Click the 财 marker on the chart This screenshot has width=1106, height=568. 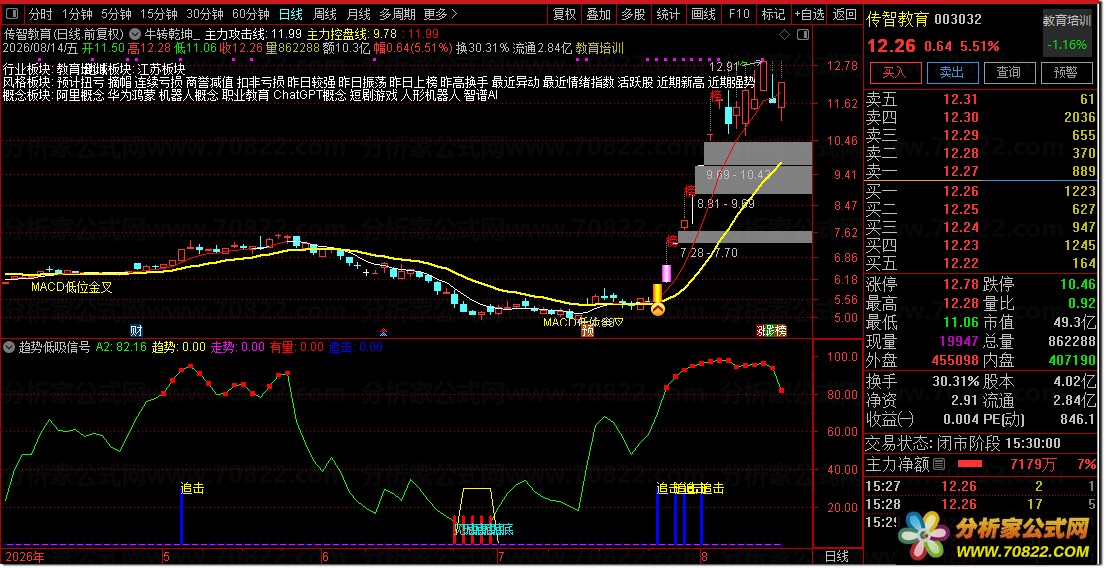click(136, 330)
